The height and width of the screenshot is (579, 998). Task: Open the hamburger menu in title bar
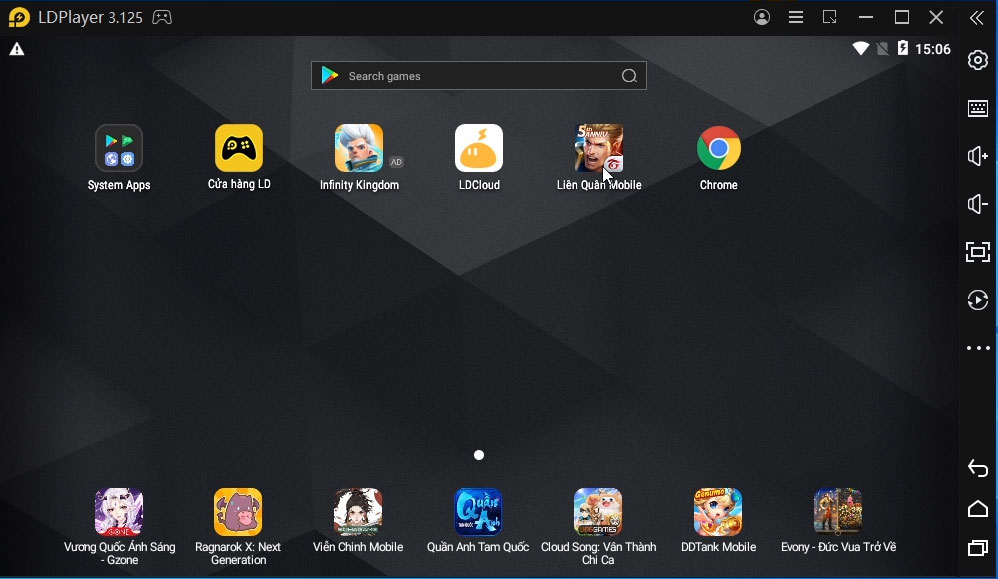tap(796, 17)
